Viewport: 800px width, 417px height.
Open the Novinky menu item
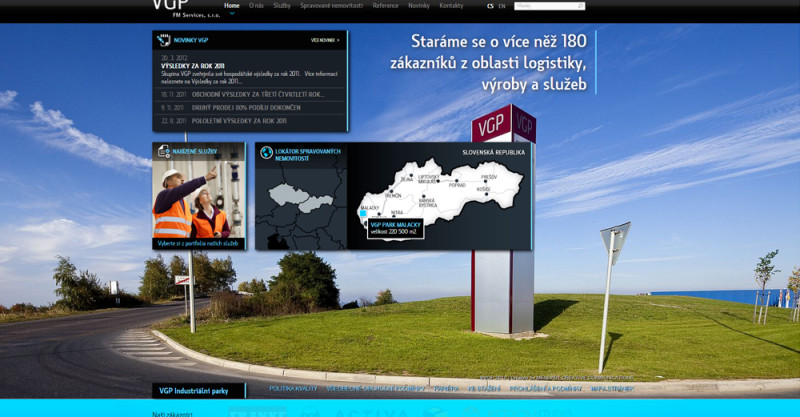pyautogui.click(x=419, y=6)
